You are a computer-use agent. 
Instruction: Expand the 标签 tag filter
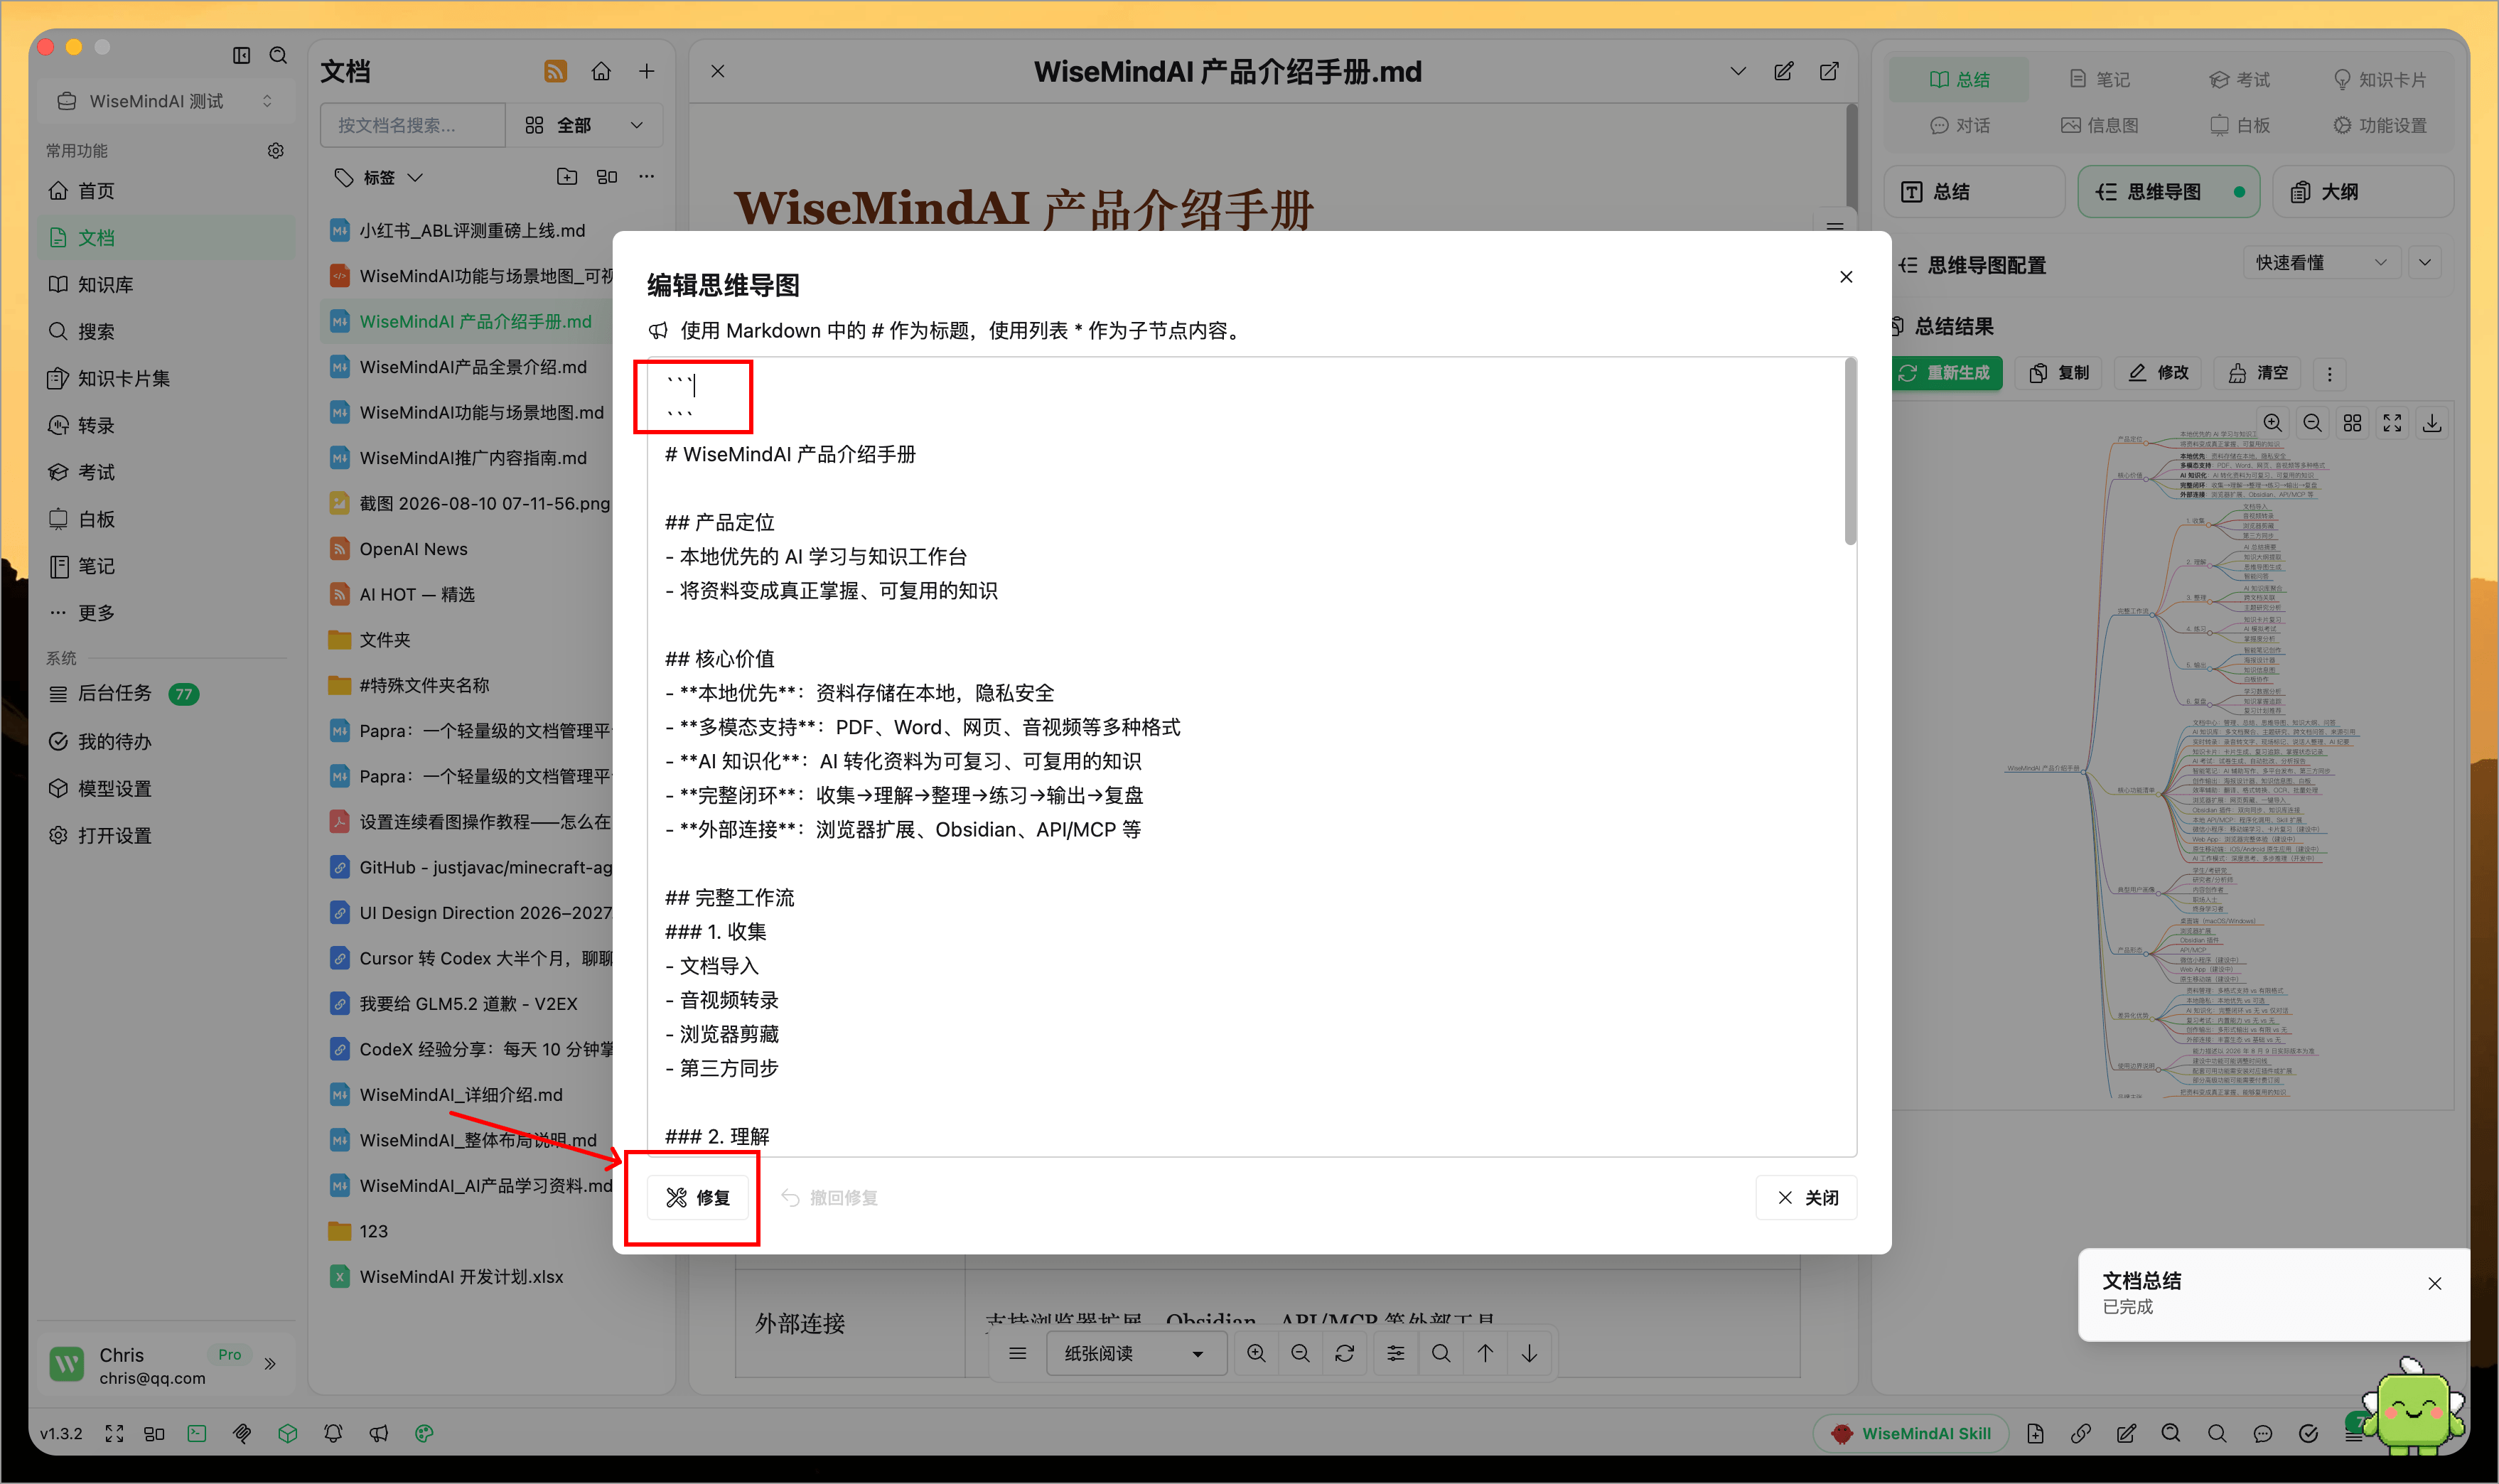point(380,177)
